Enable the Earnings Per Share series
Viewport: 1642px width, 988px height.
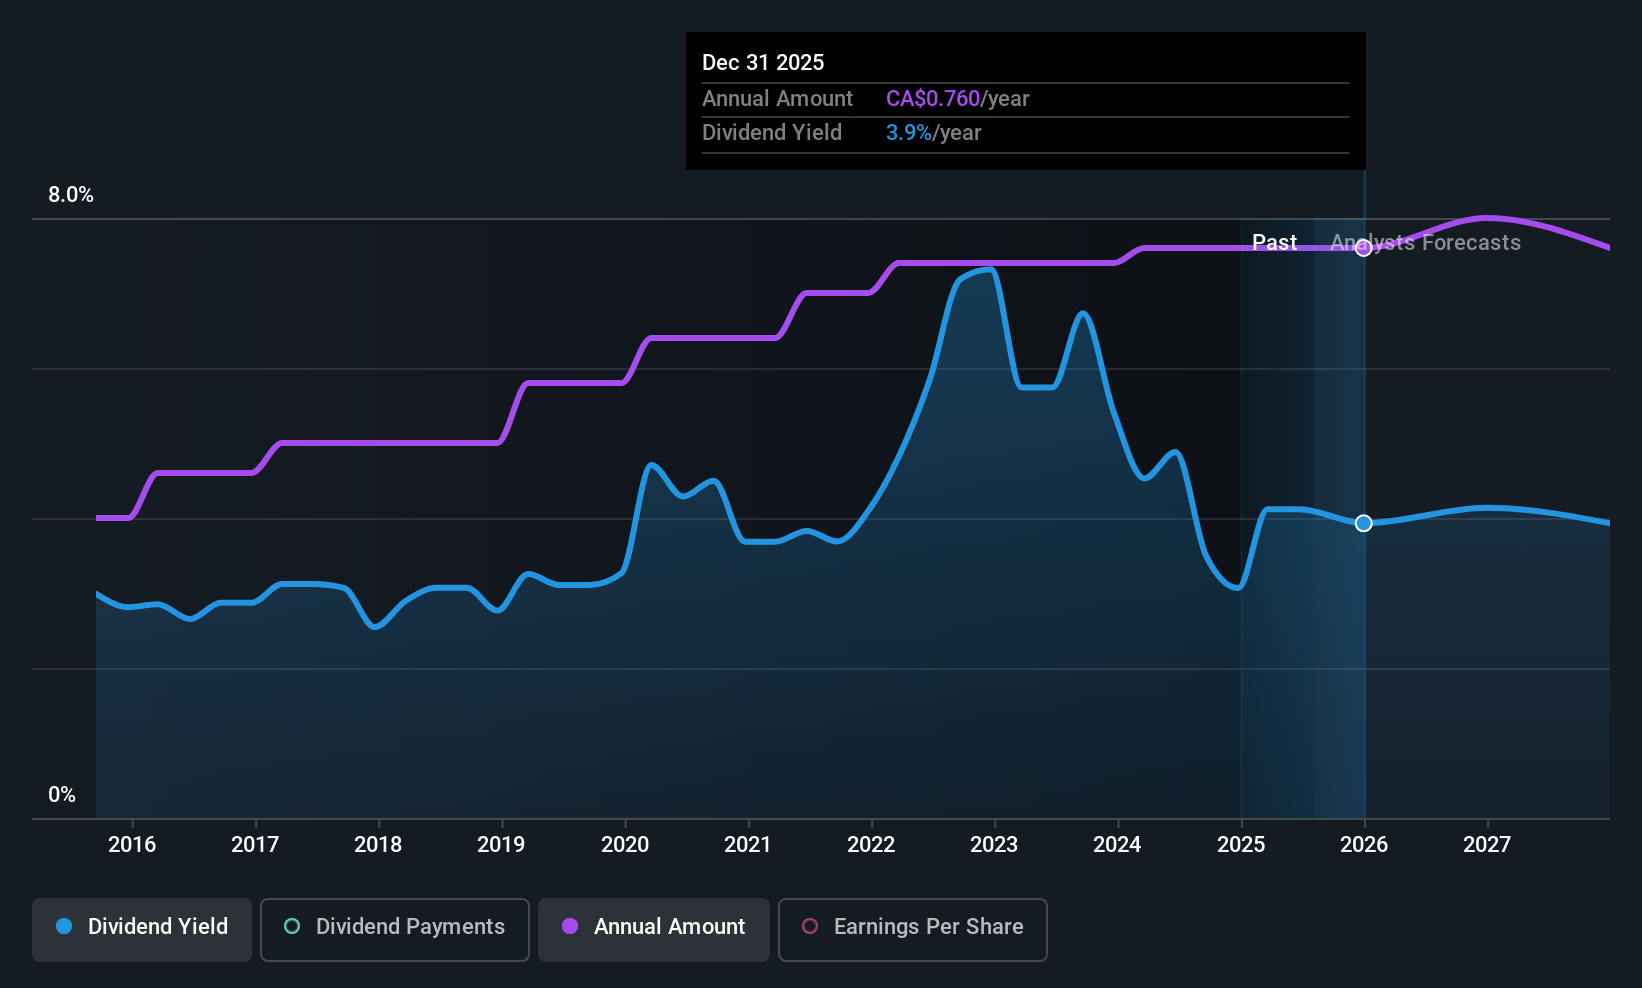coord(913,929)
